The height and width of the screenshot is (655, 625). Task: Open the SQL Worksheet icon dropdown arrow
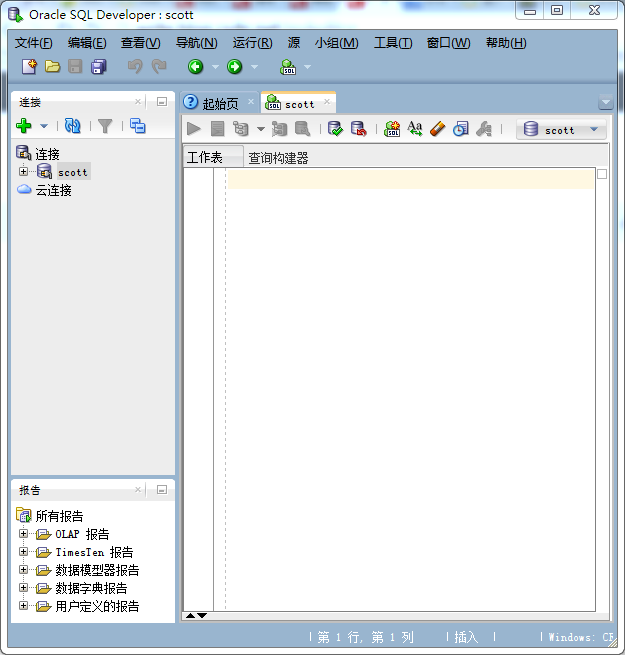click(307, 67)
